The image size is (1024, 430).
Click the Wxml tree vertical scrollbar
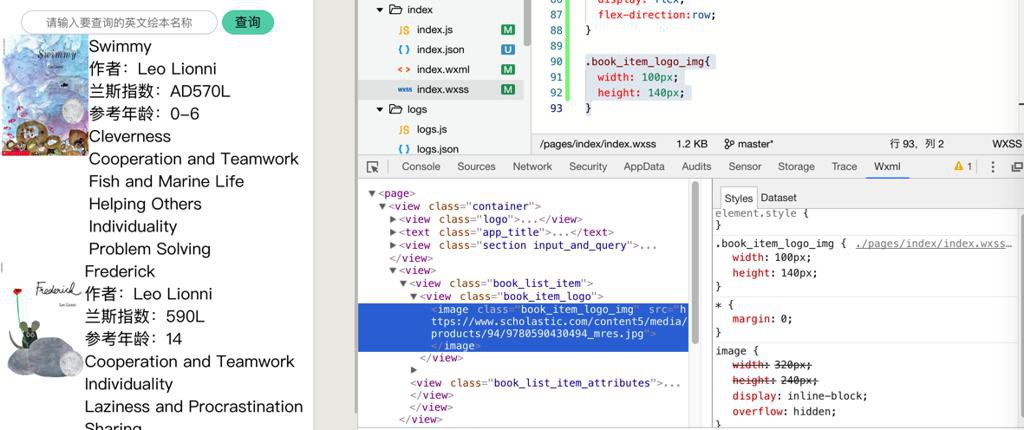[x=696, y=261]
